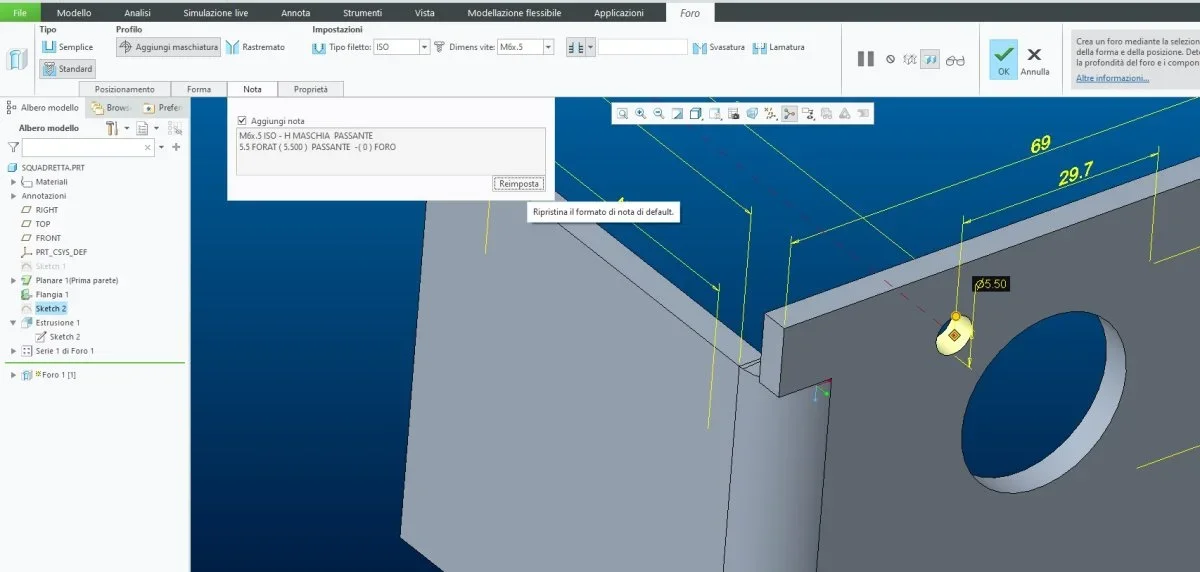
Task: Select the attached preview icon
Action: pyautogui.click(x=931, y=59)
